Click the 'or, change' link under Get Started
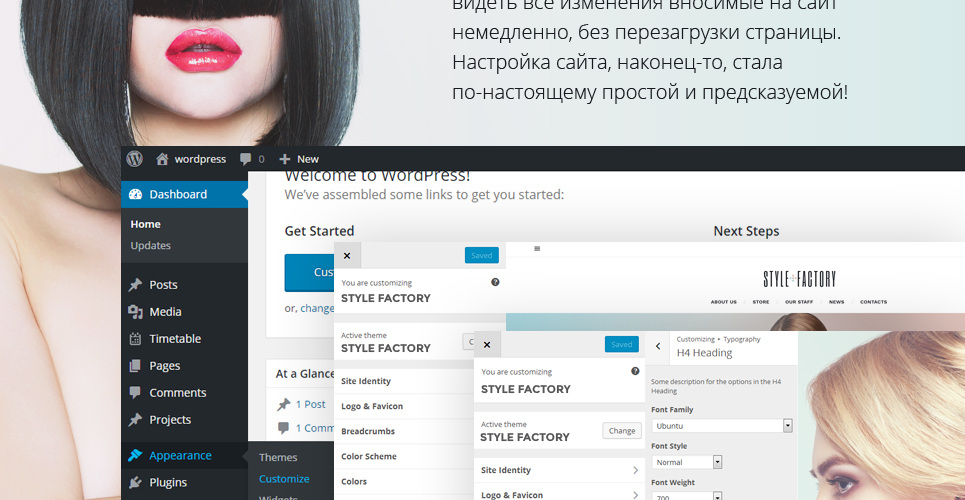The width and height of the screenshot is (965, 500). (x=309, y=308)
